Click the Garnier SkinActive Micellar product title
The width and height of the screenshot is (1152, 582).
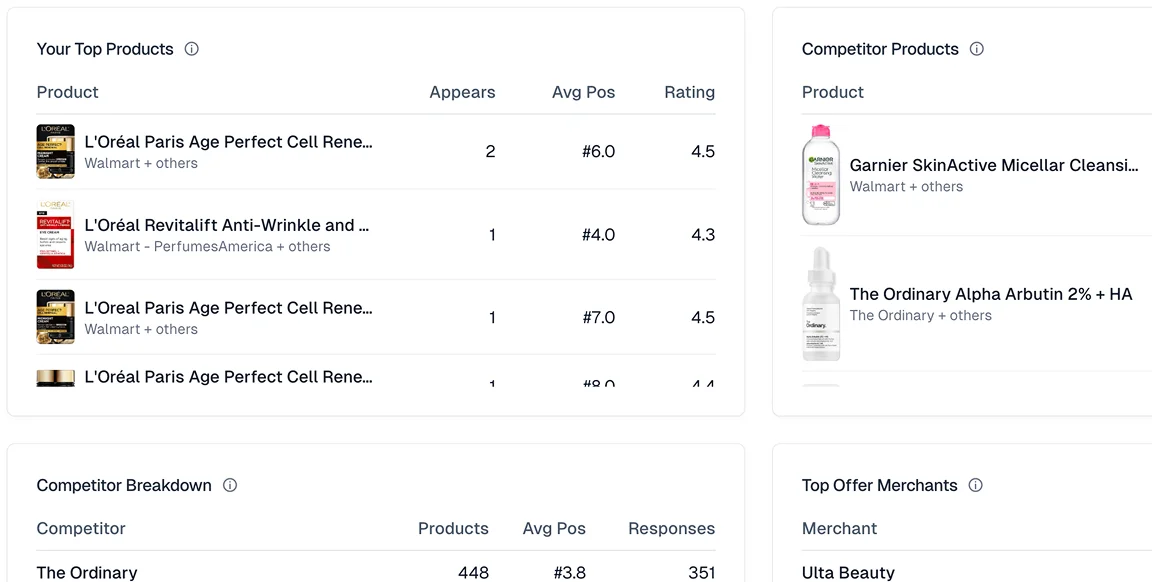[993, 165]
